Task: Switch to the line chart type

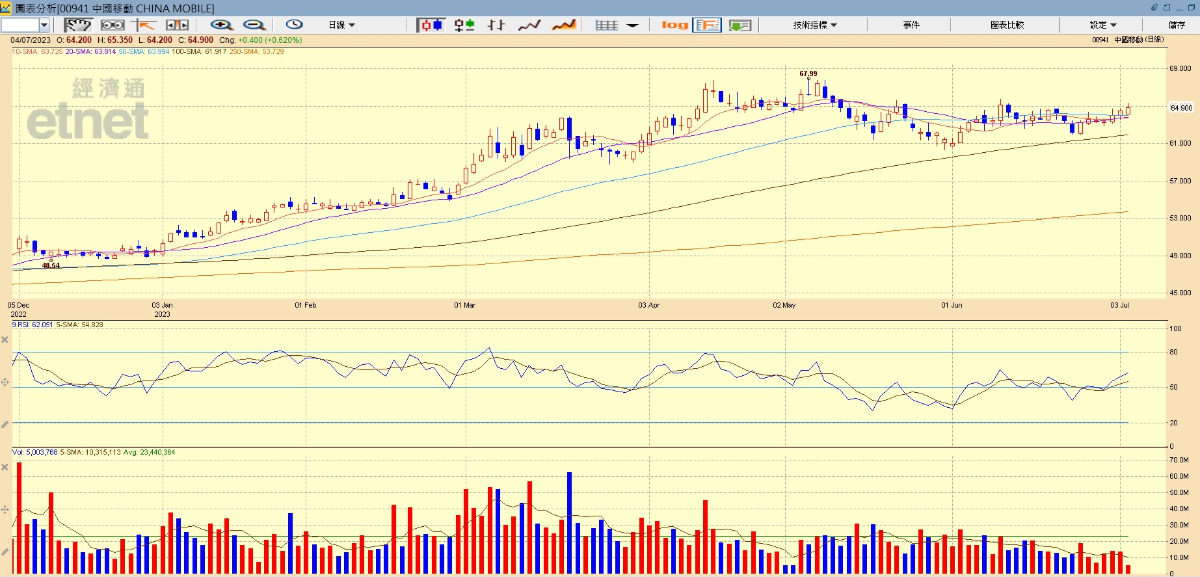Action: click(529, 24)
